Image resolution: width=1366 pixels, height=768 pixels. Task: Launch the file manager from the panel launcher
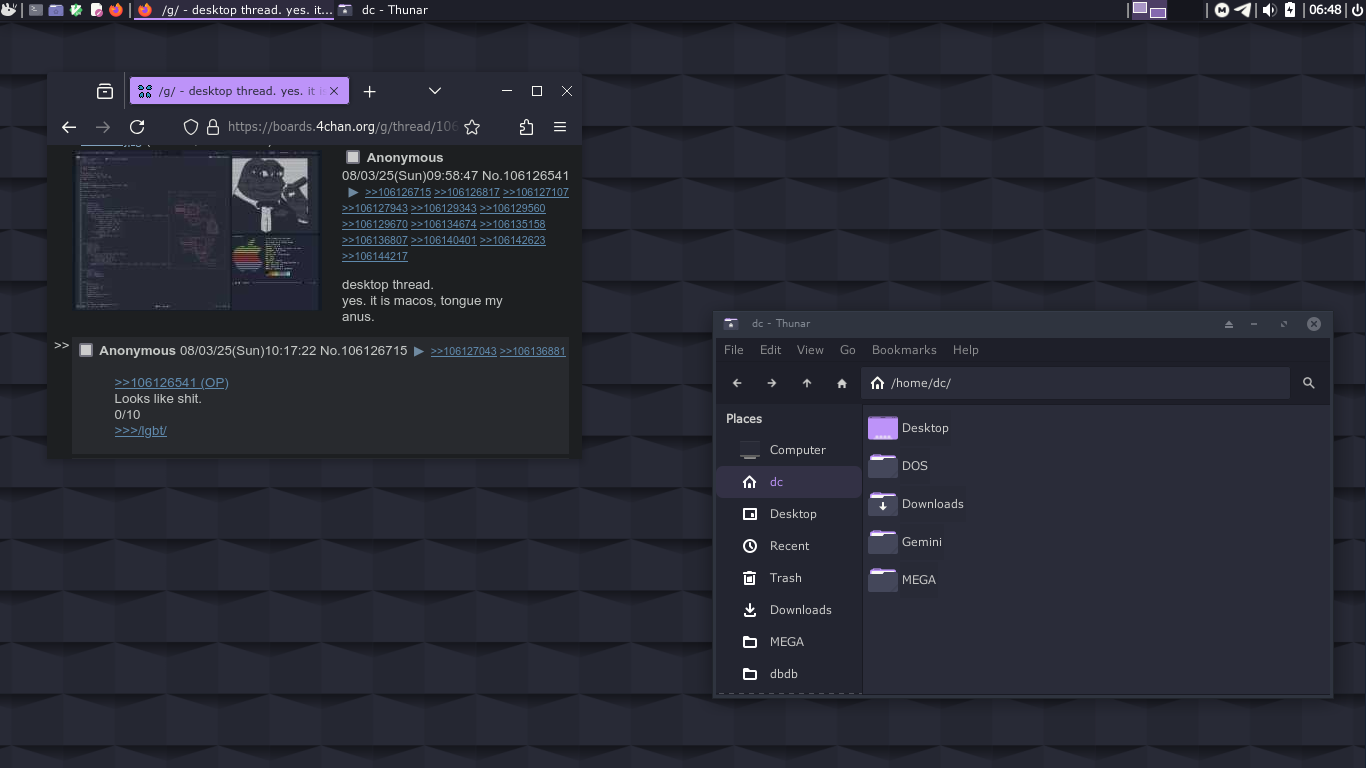[x=56, y=10]
